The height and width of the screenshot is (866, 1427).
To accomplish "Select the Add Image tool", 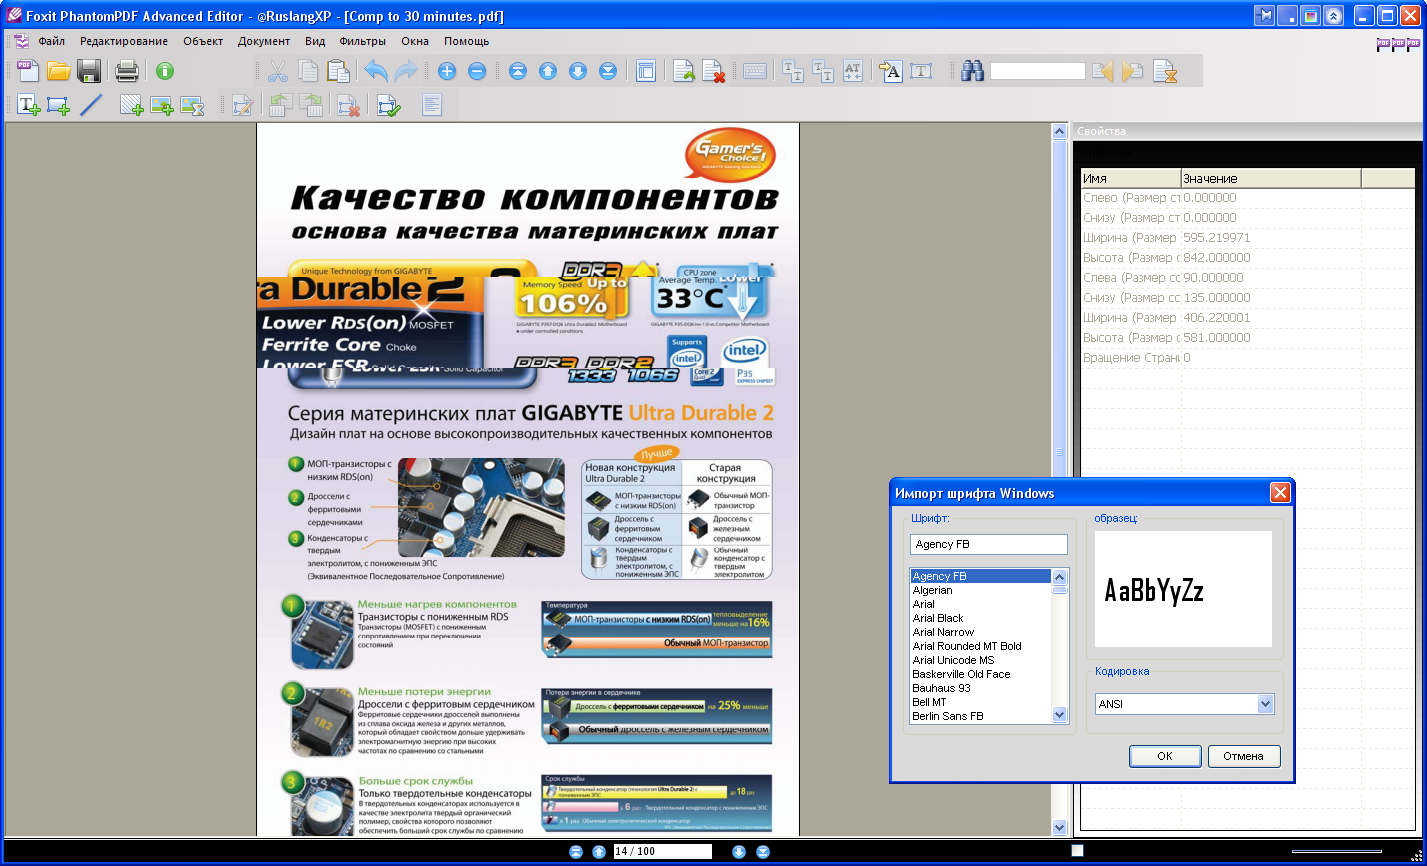I will (x=162, y=105).
